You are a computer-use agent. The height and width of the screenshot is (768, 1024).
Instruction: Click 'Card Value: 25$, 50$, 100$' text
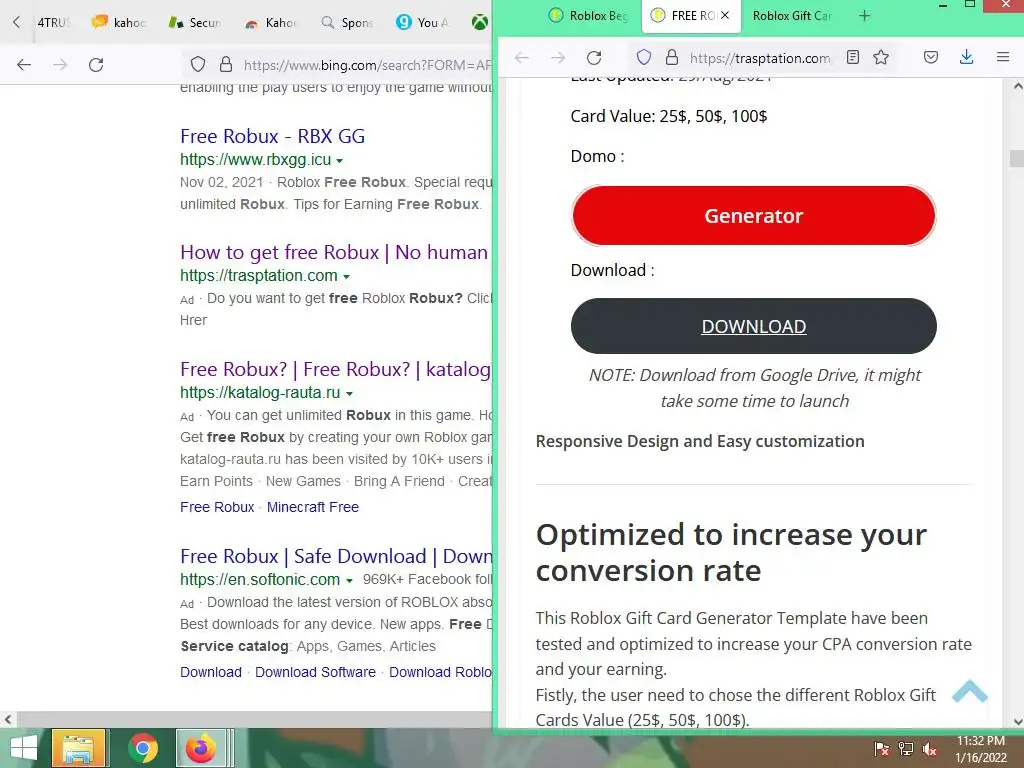669,116
